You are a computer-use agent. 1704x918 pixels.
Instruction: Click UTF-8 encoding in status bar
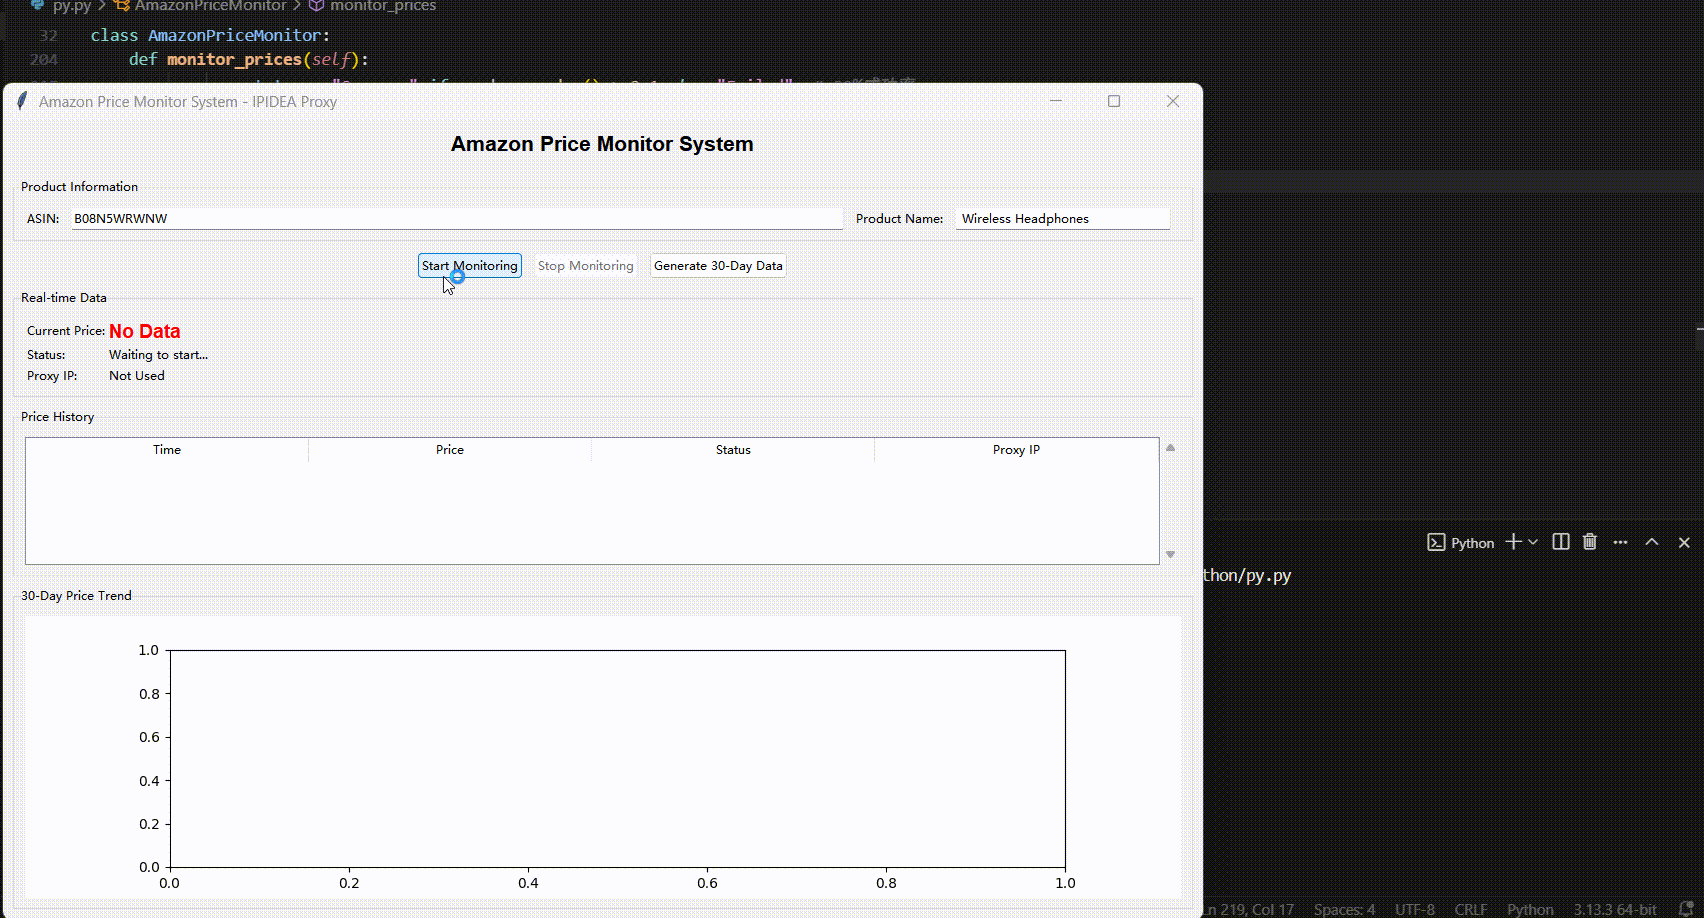click(x=1414, y=909)
